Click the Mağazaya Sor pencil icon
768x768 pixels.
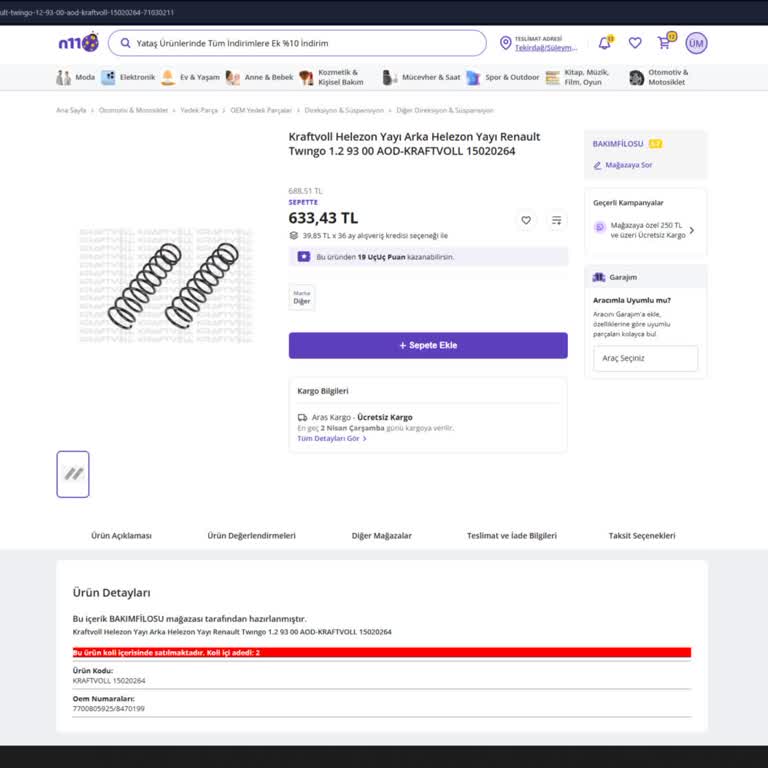pos(597,166)
